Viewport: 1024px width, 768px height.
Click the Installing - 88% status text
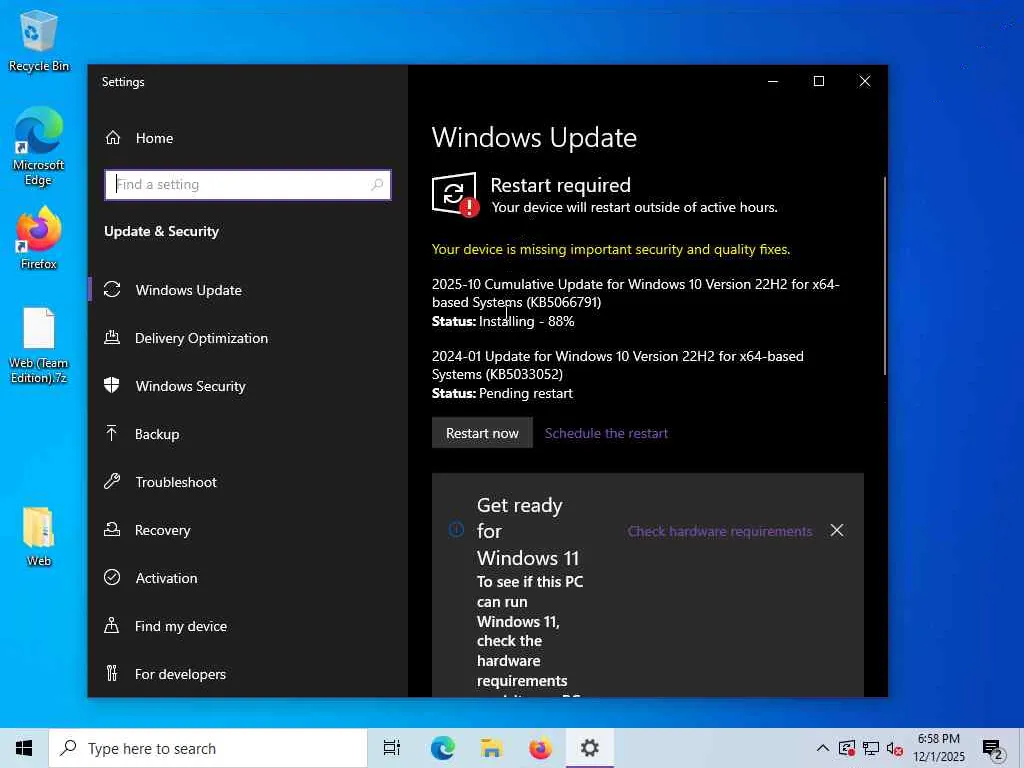526,321
